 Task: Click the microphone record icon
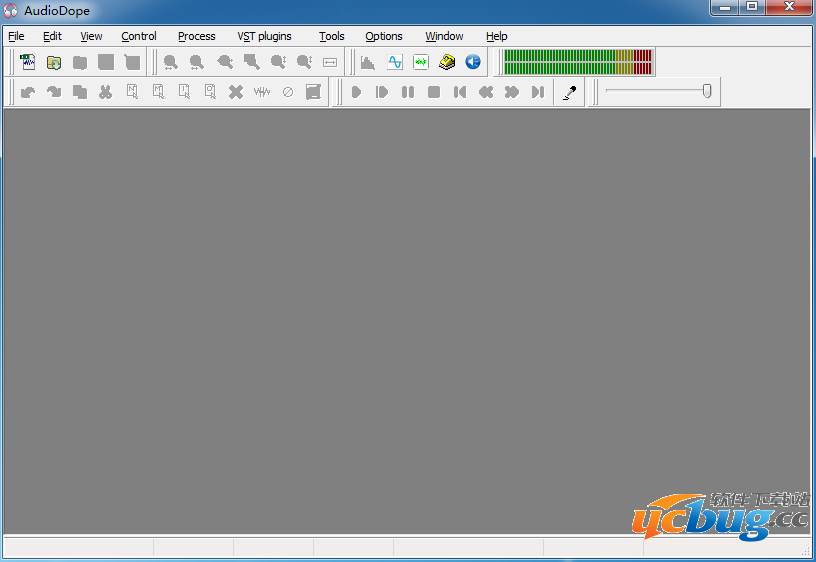click(x=569, y=92)
